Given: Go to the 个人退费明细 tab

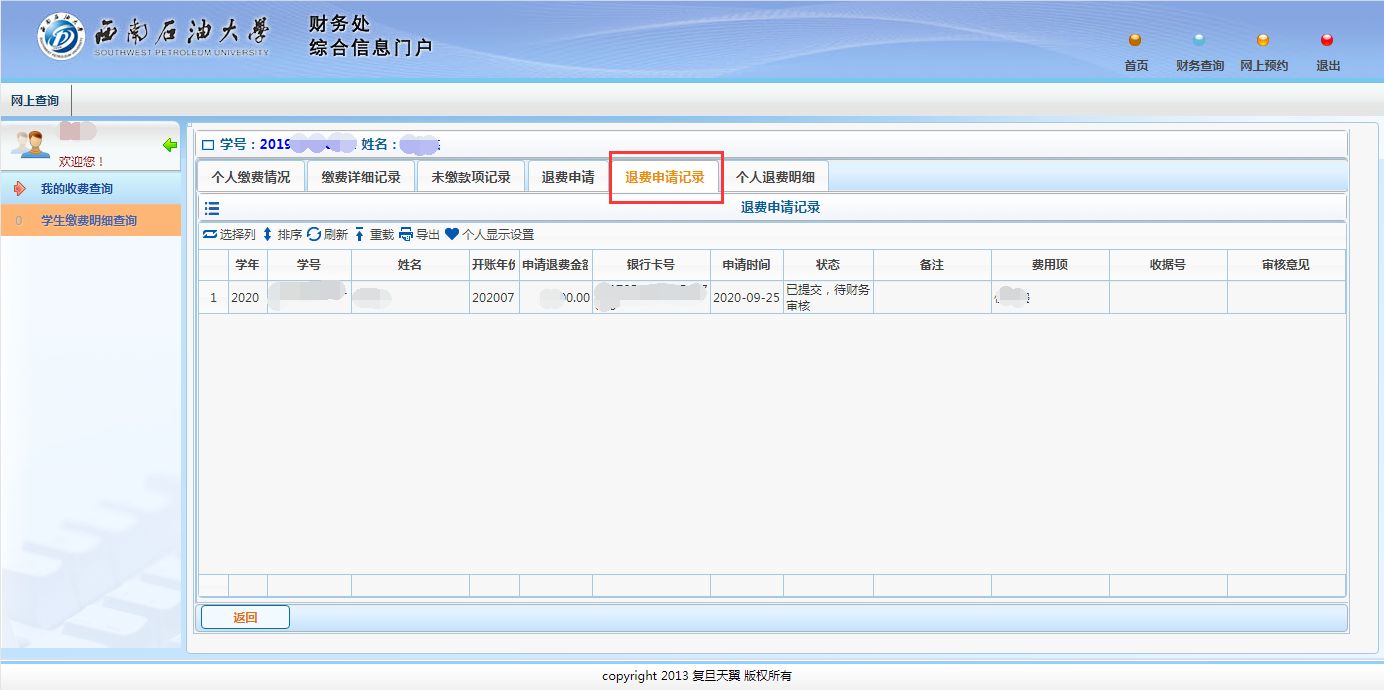Looking at the screenshot, I should pos(775,177).
